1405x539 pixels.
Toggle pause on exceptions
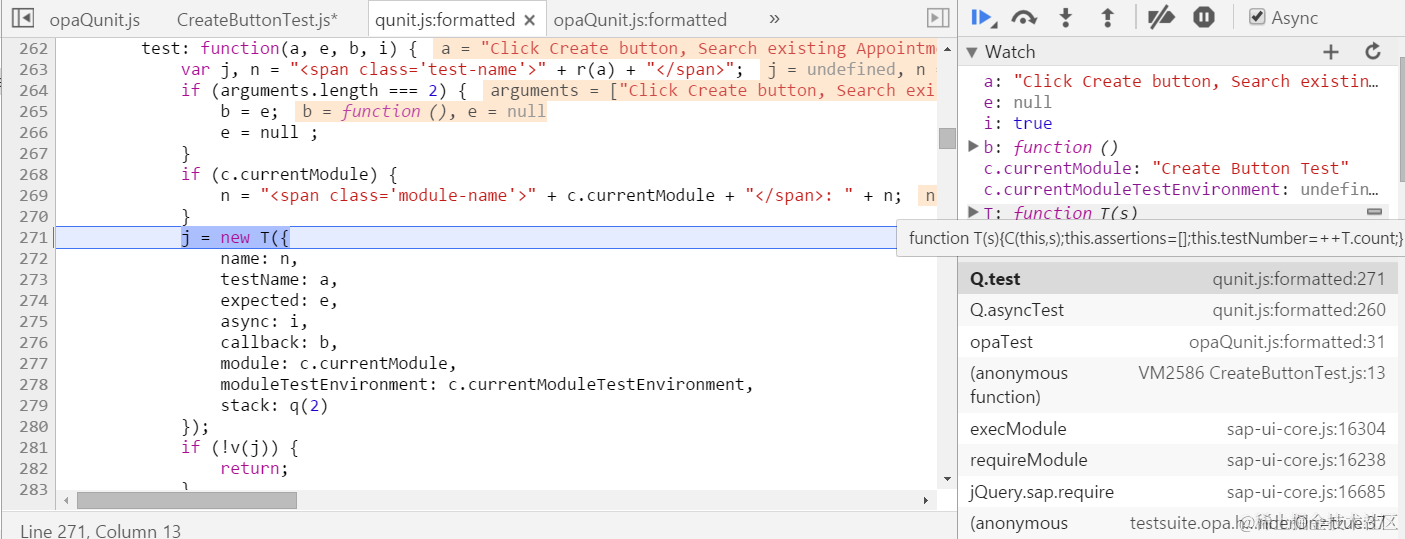1204,17
